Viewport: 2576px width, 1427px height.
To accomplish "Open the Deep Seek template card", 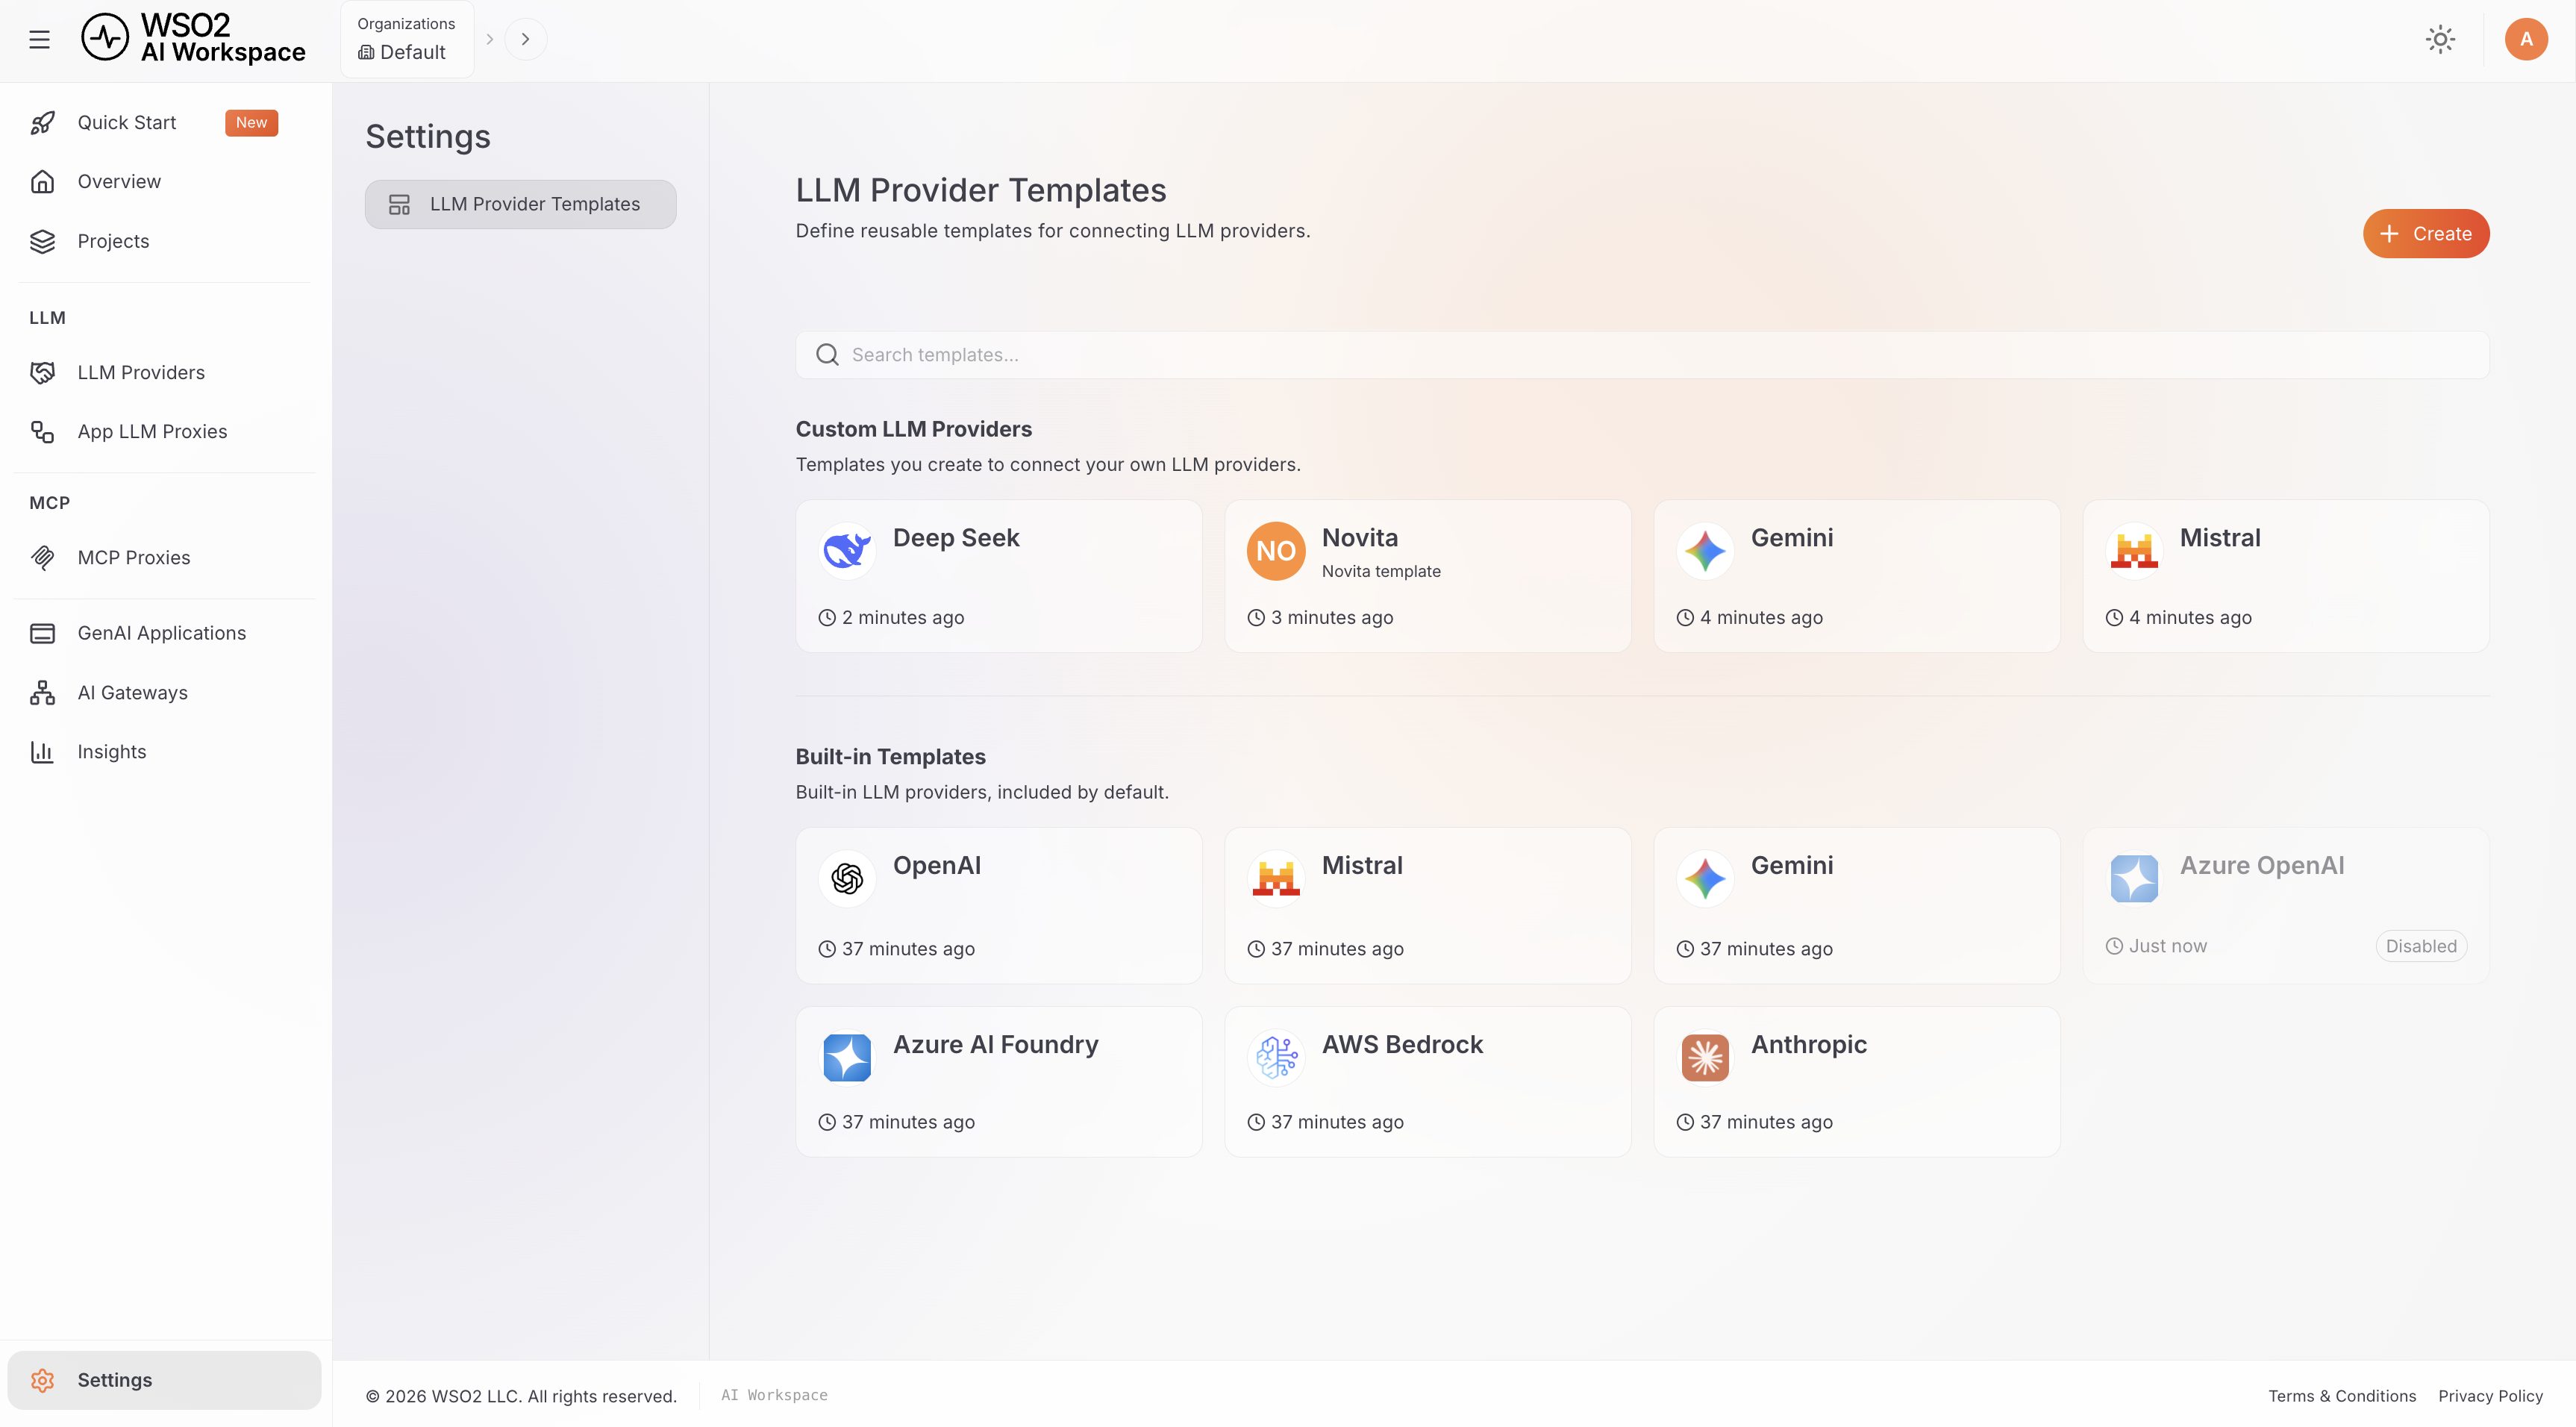I will 998,577.
